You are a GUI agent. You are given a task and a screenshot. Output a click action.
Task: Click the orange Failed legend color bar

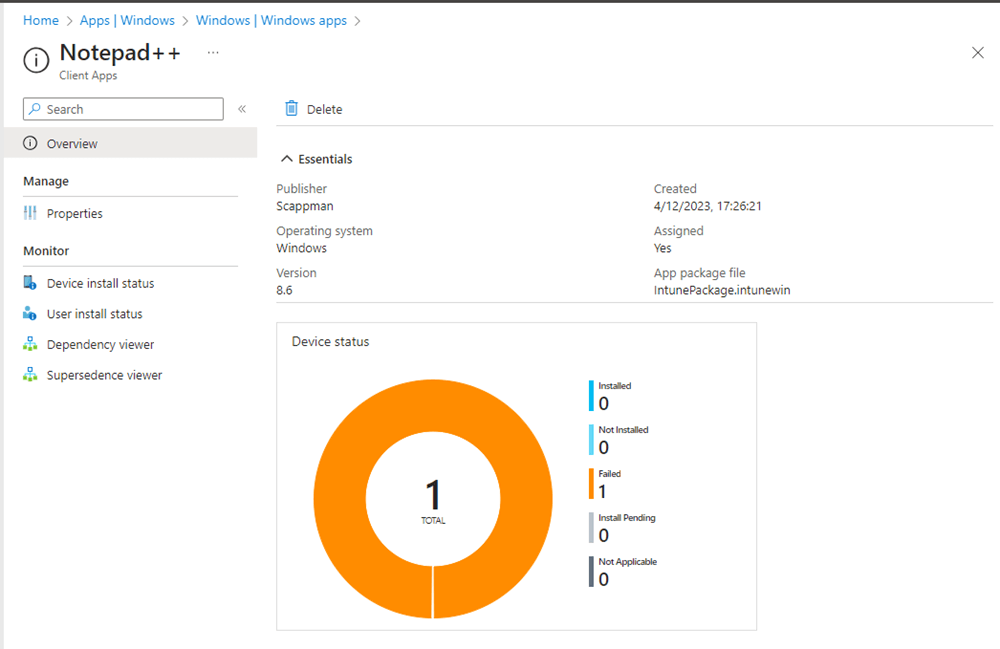pos(591,484)
